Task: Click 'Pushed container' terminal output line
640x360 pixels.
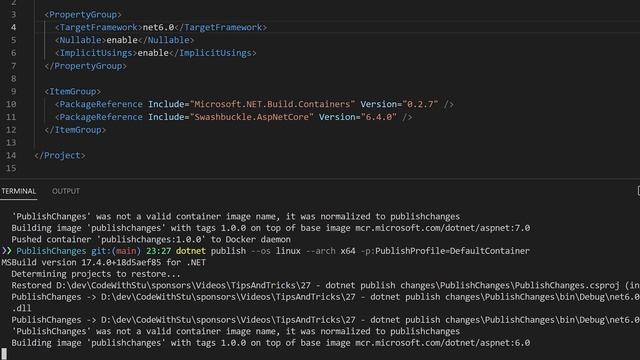Action: pyautogui.click(x=151, y=240)
